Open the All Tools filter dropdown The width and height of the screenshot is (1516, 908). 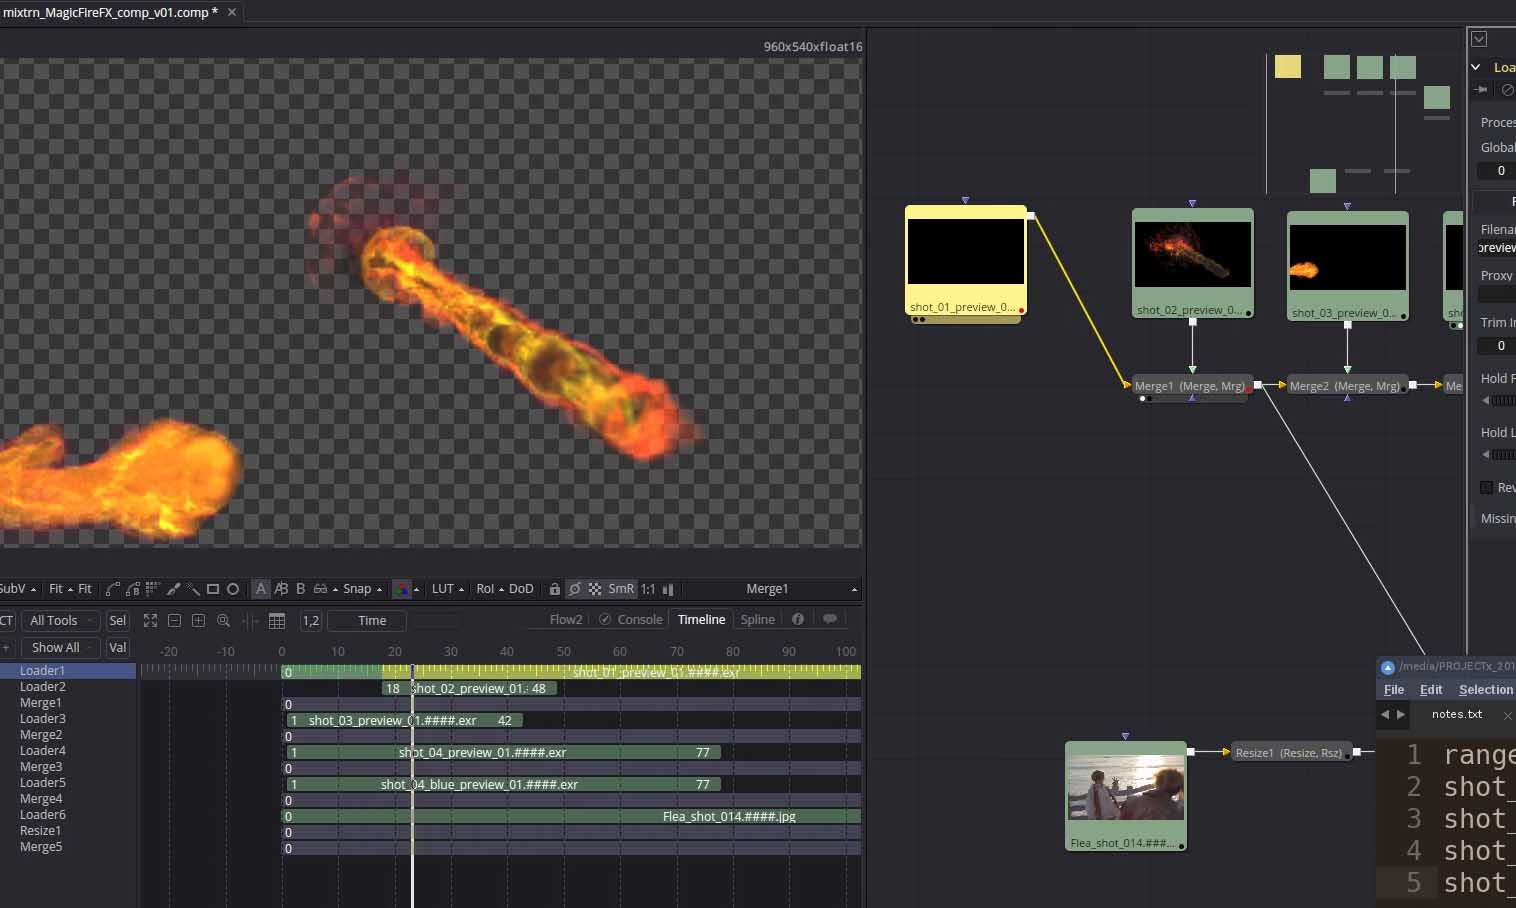pos(60,620)
